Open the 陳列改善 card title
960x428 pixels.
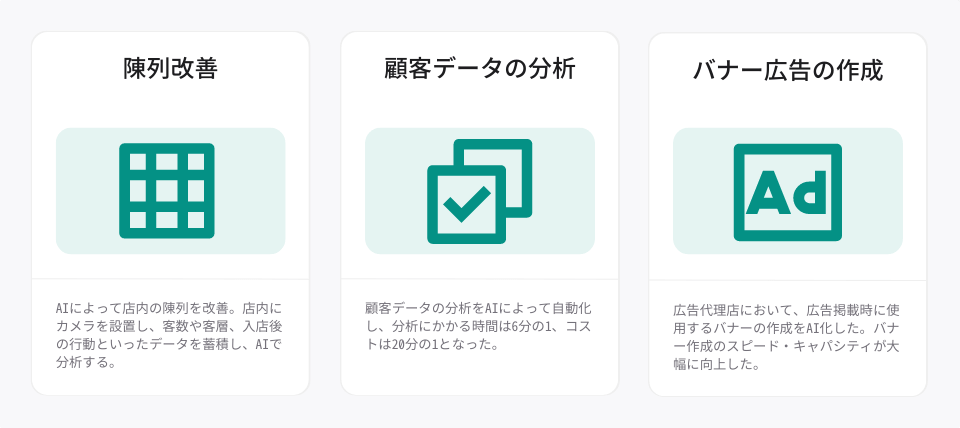(170, 69)
